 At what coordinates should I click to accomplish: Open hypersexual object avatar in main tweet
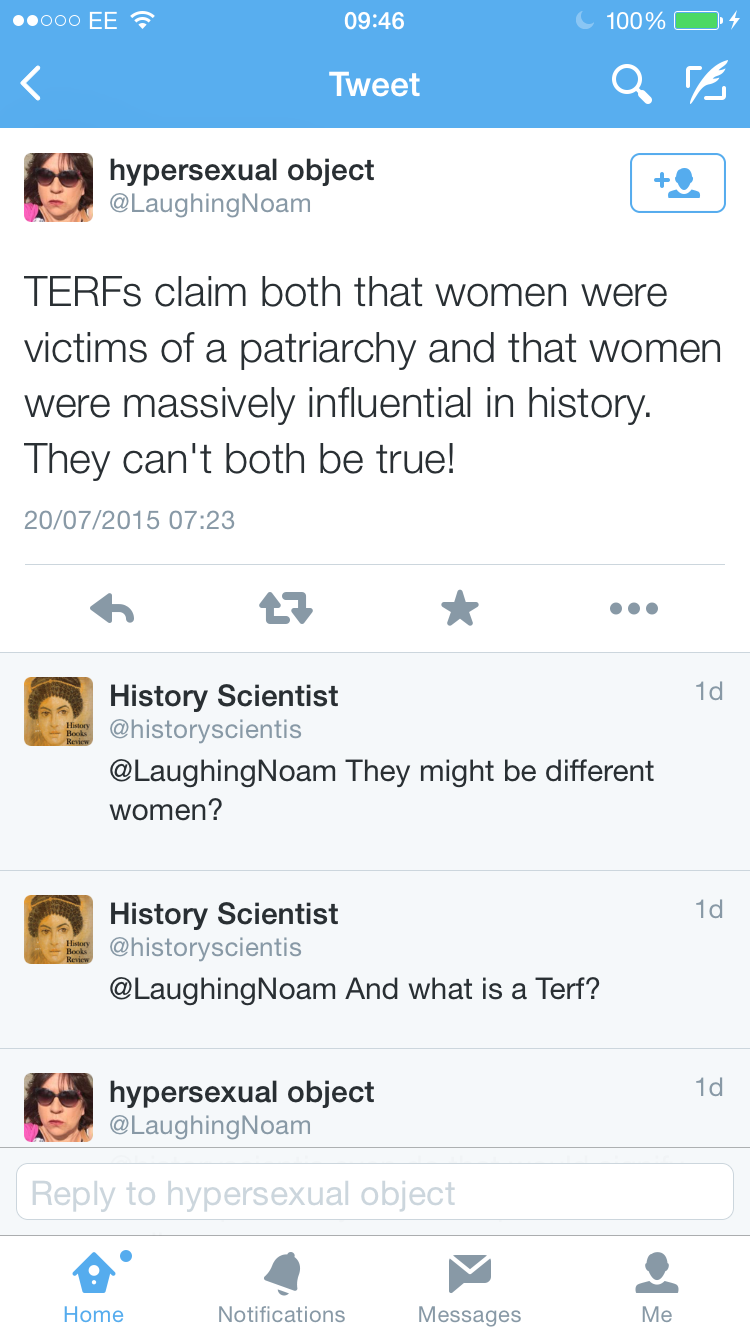(58, 187)
